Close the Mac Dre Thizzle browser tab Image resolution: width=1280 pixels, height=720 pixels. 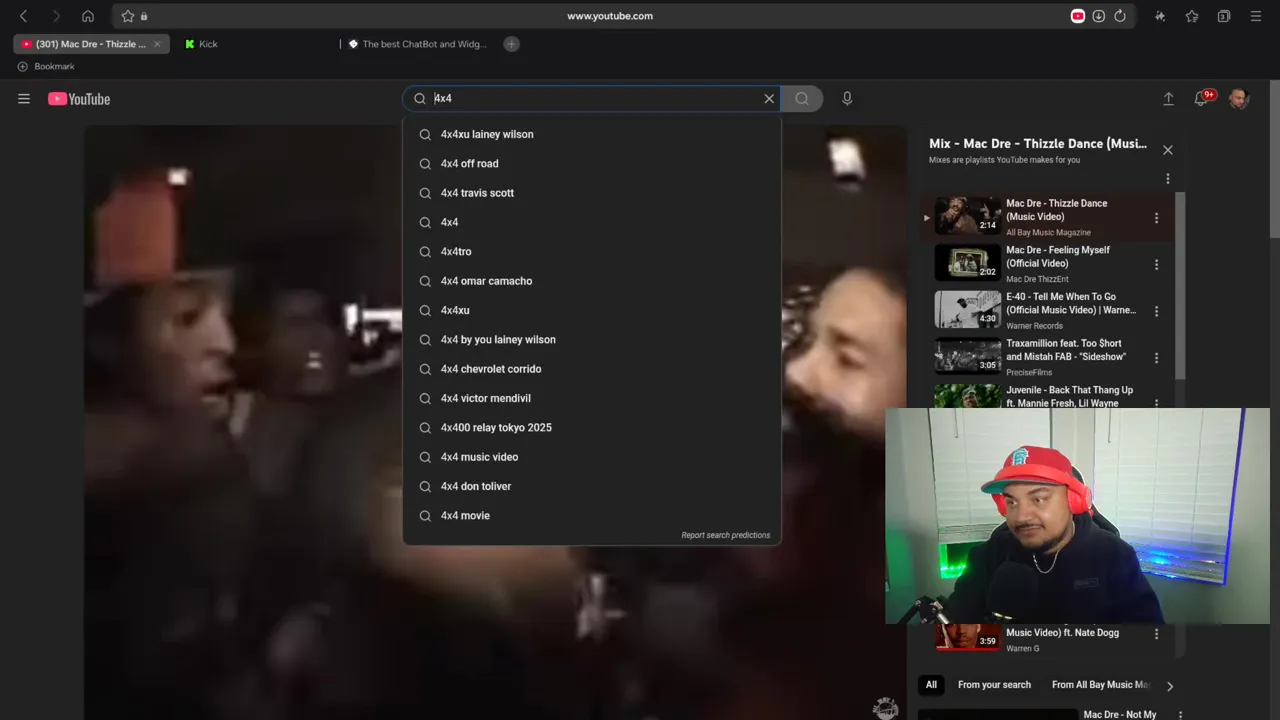157,44
